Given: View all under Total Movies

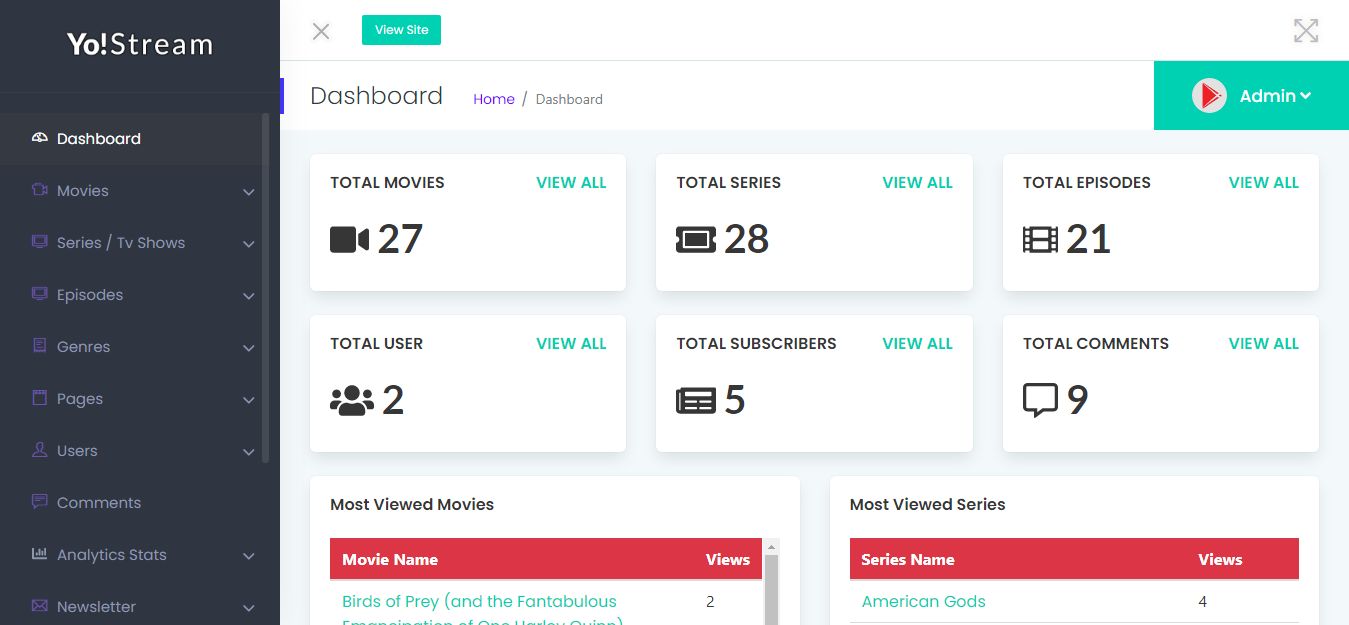Looking at the screenshot, I should [x=571, y=183].
